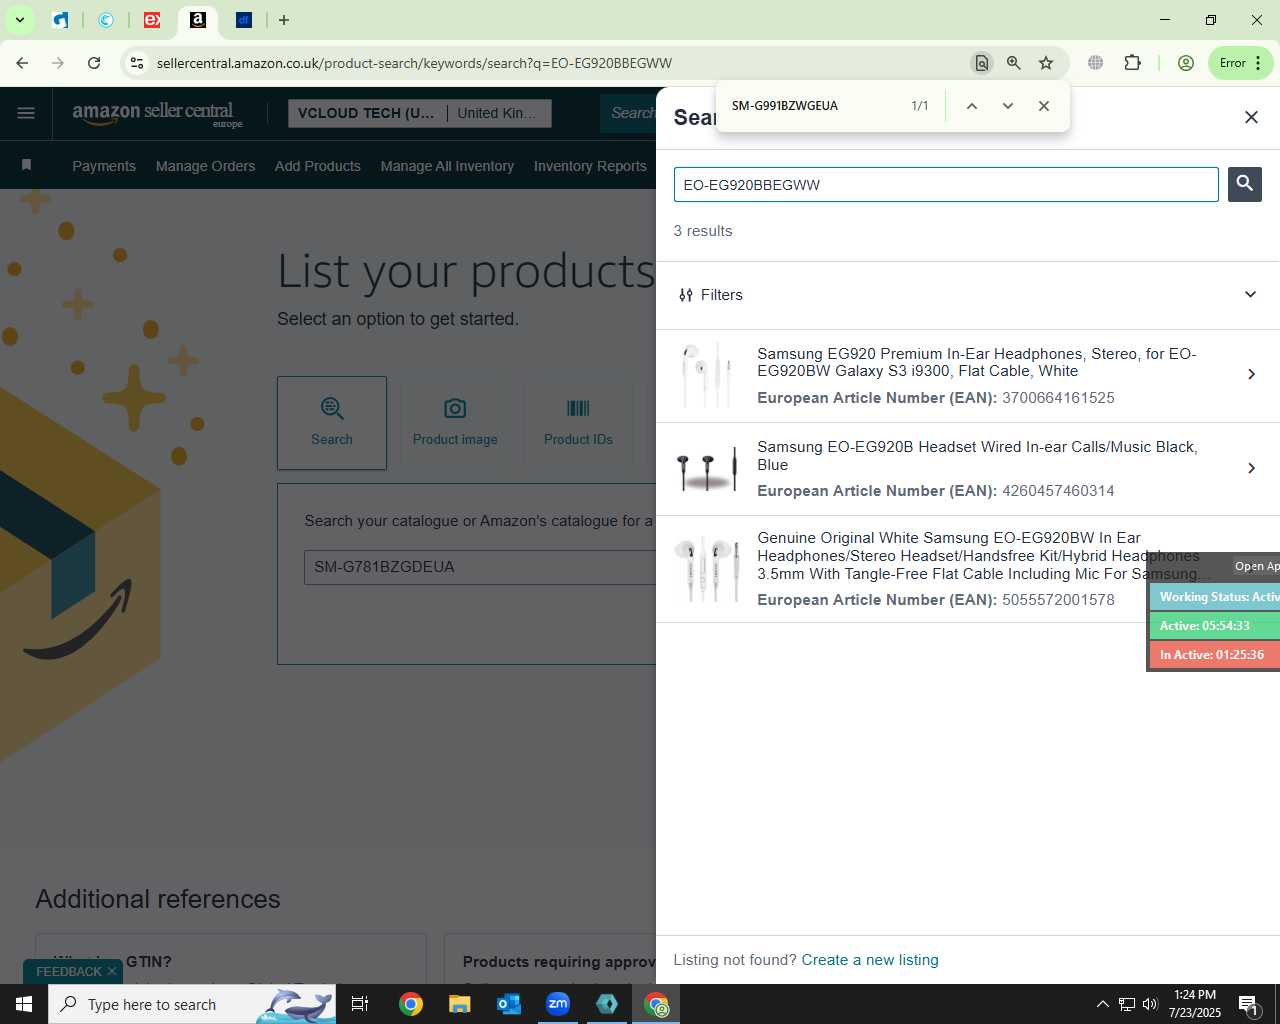
Task: Click the Genuine Original White Samsung thumbnail
Action: tap(706, 568)
